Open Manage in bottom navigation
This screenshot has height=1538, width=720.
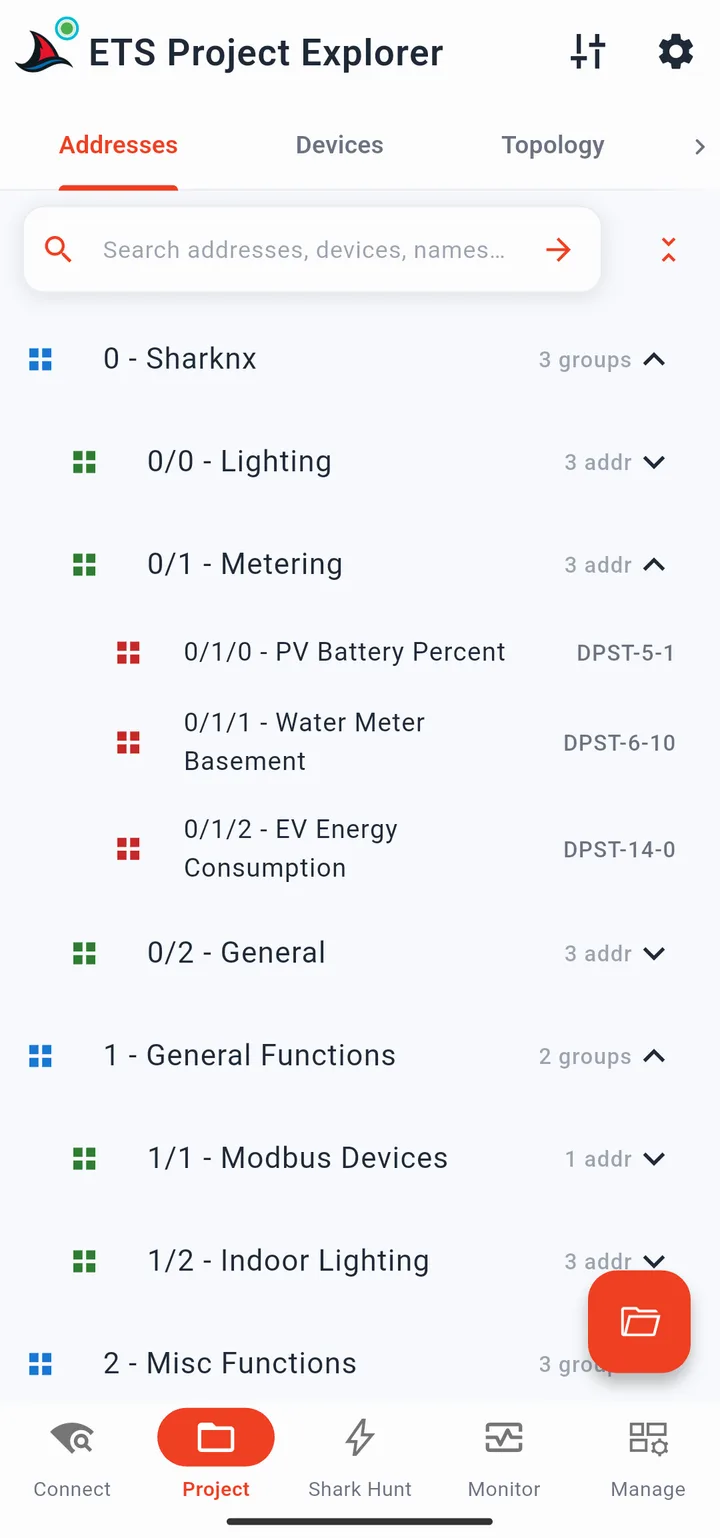point(648,1458)
